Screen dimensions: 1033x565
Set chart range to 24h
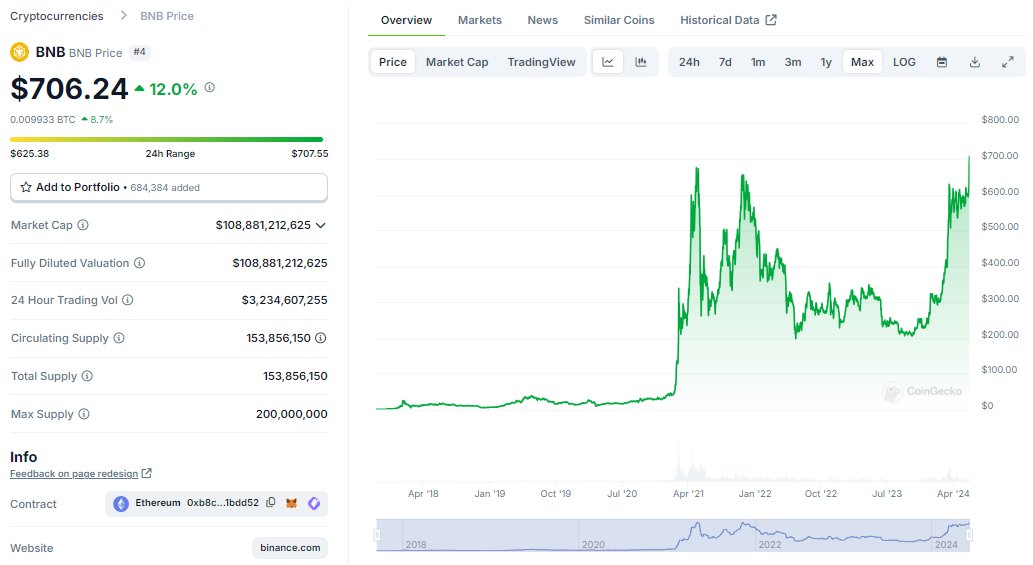coord(689,62)
